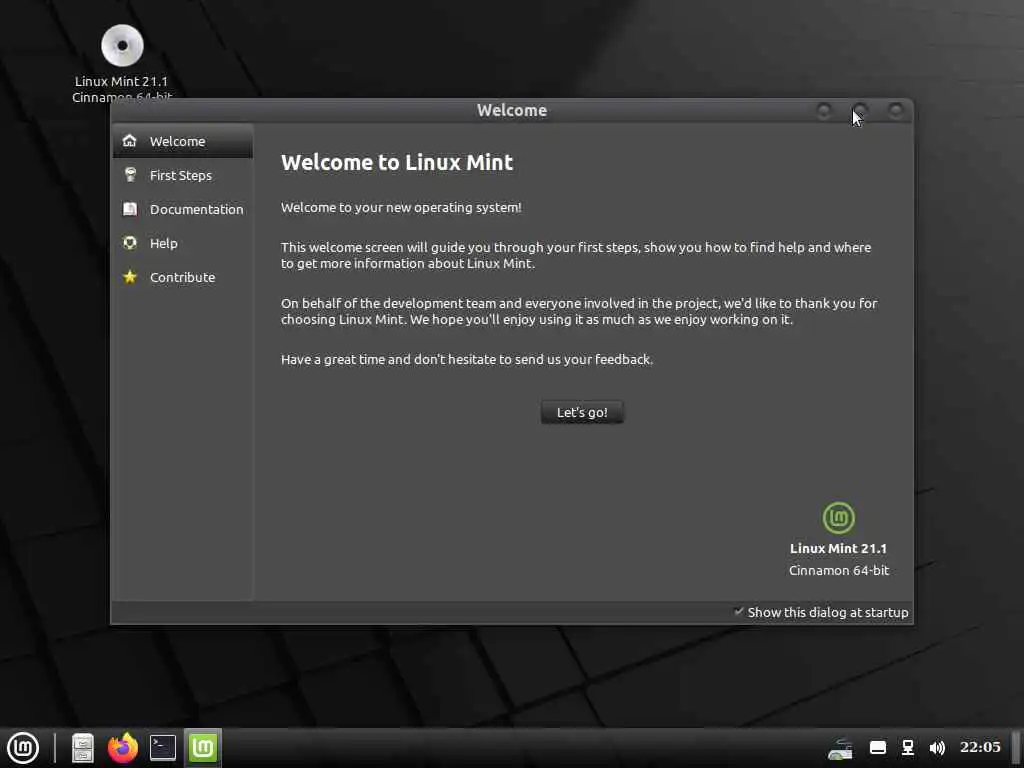Open the calendar from the 22:05 clock
This screenshot has height=768, width=1024.
coord(980,747)
